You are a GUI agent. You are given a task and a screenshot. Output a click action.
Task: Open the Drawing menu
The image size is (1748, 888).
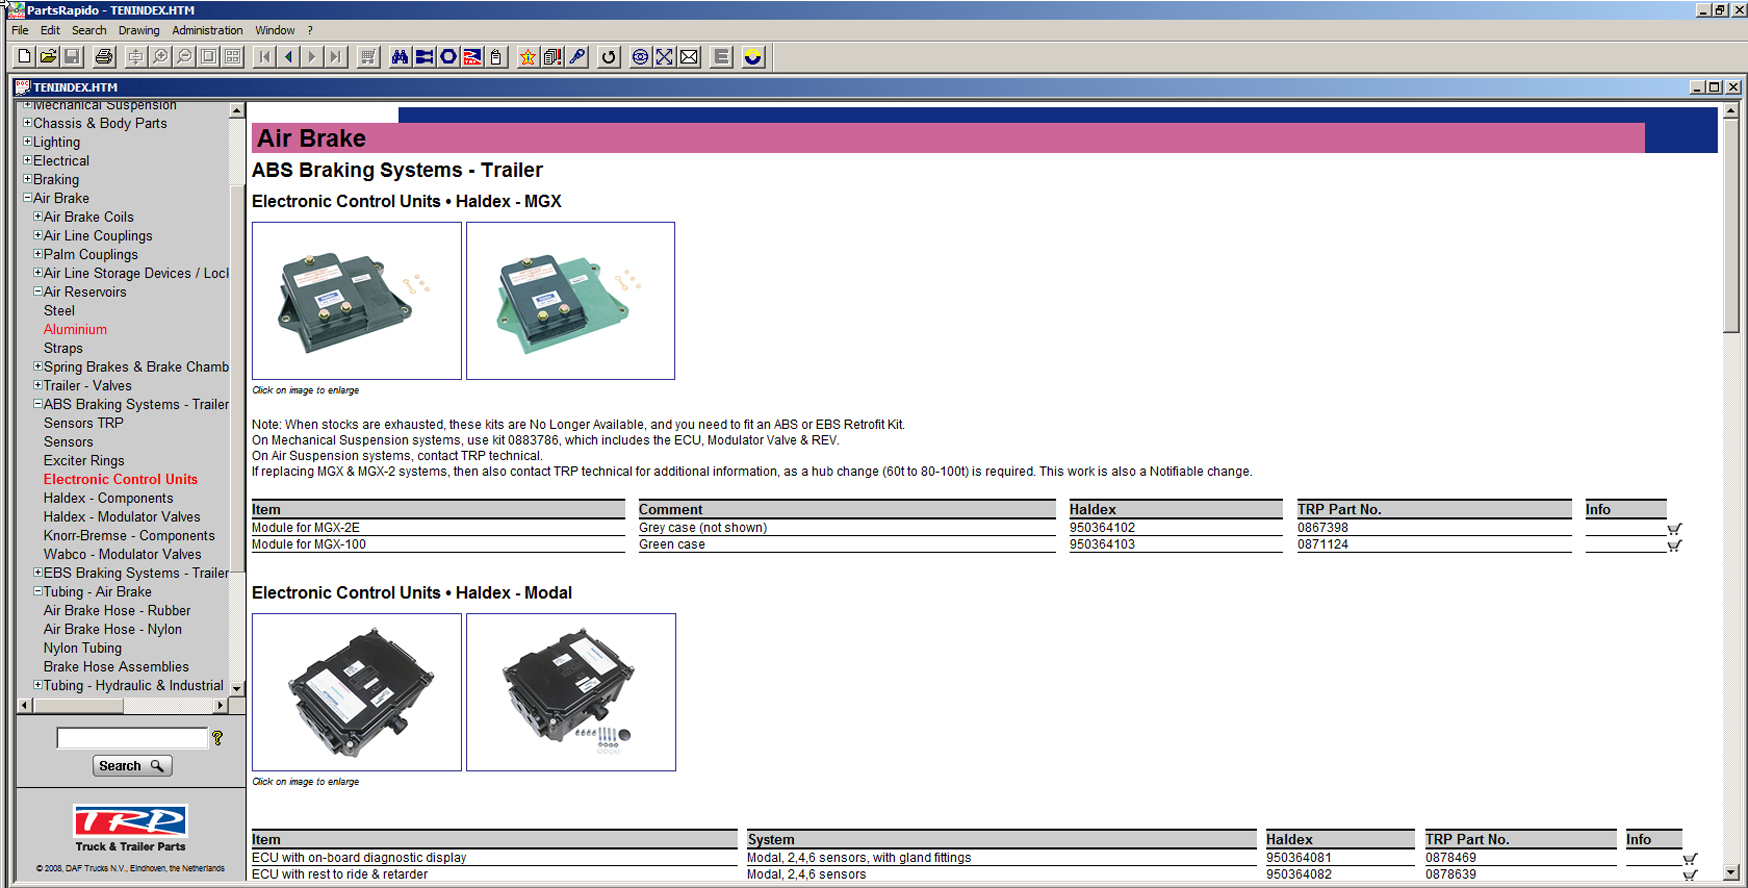coord(138,30)
